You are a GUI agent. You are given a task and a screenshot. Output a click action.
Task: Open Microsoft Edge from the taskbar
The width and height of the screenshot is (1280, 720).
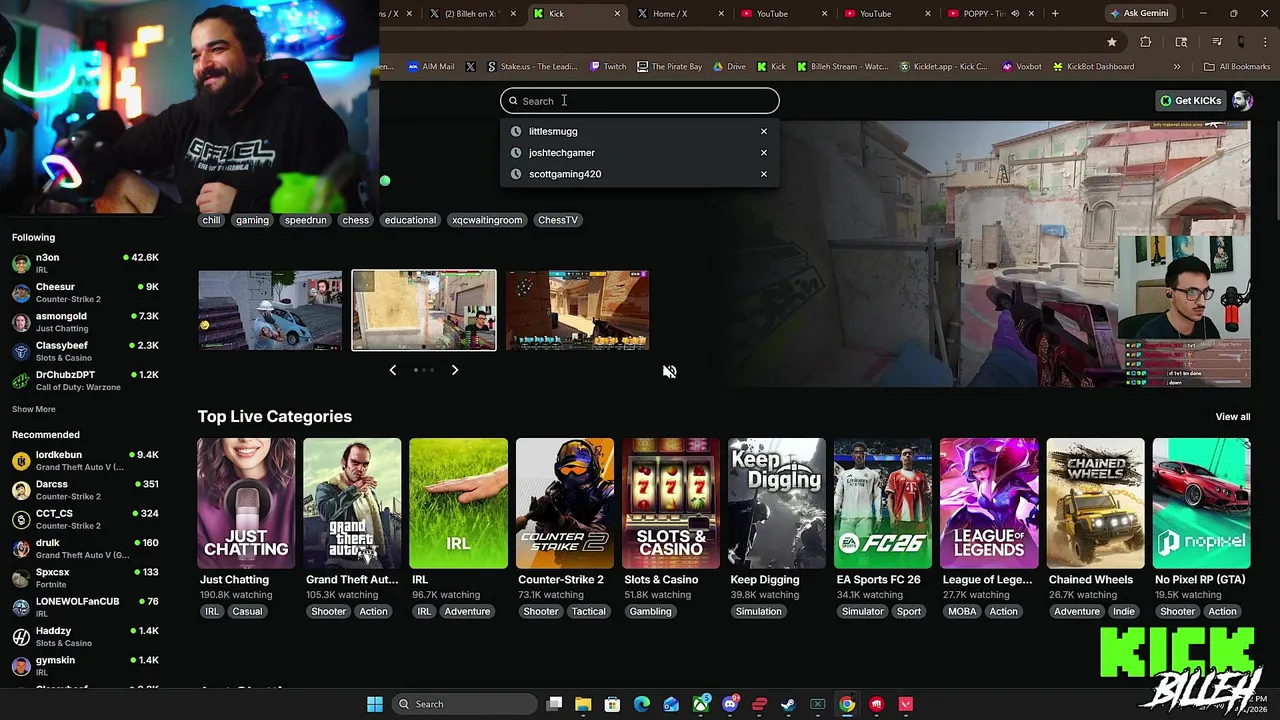(x=642, y=704)
